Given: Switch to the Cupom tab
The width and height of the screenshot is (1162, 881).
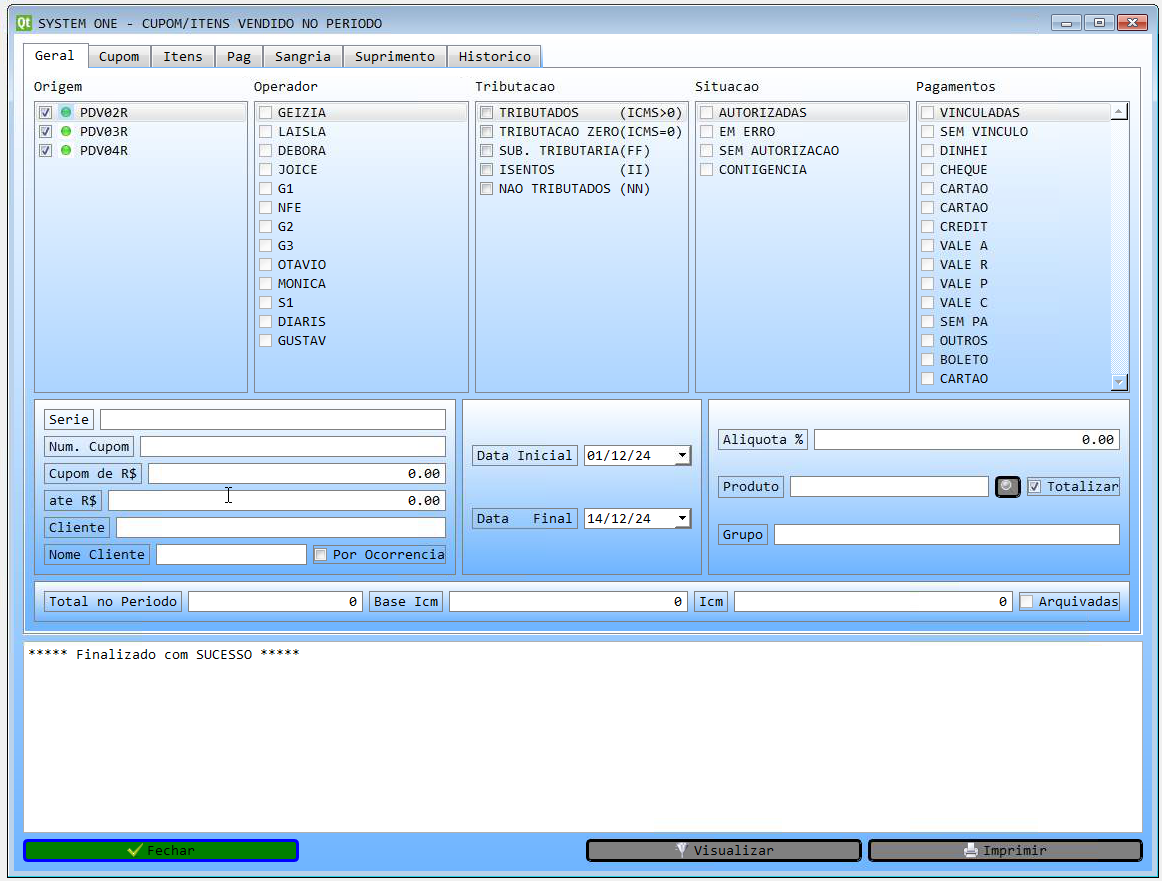Looking at the screenshot, I should click(x=119, y=57).
